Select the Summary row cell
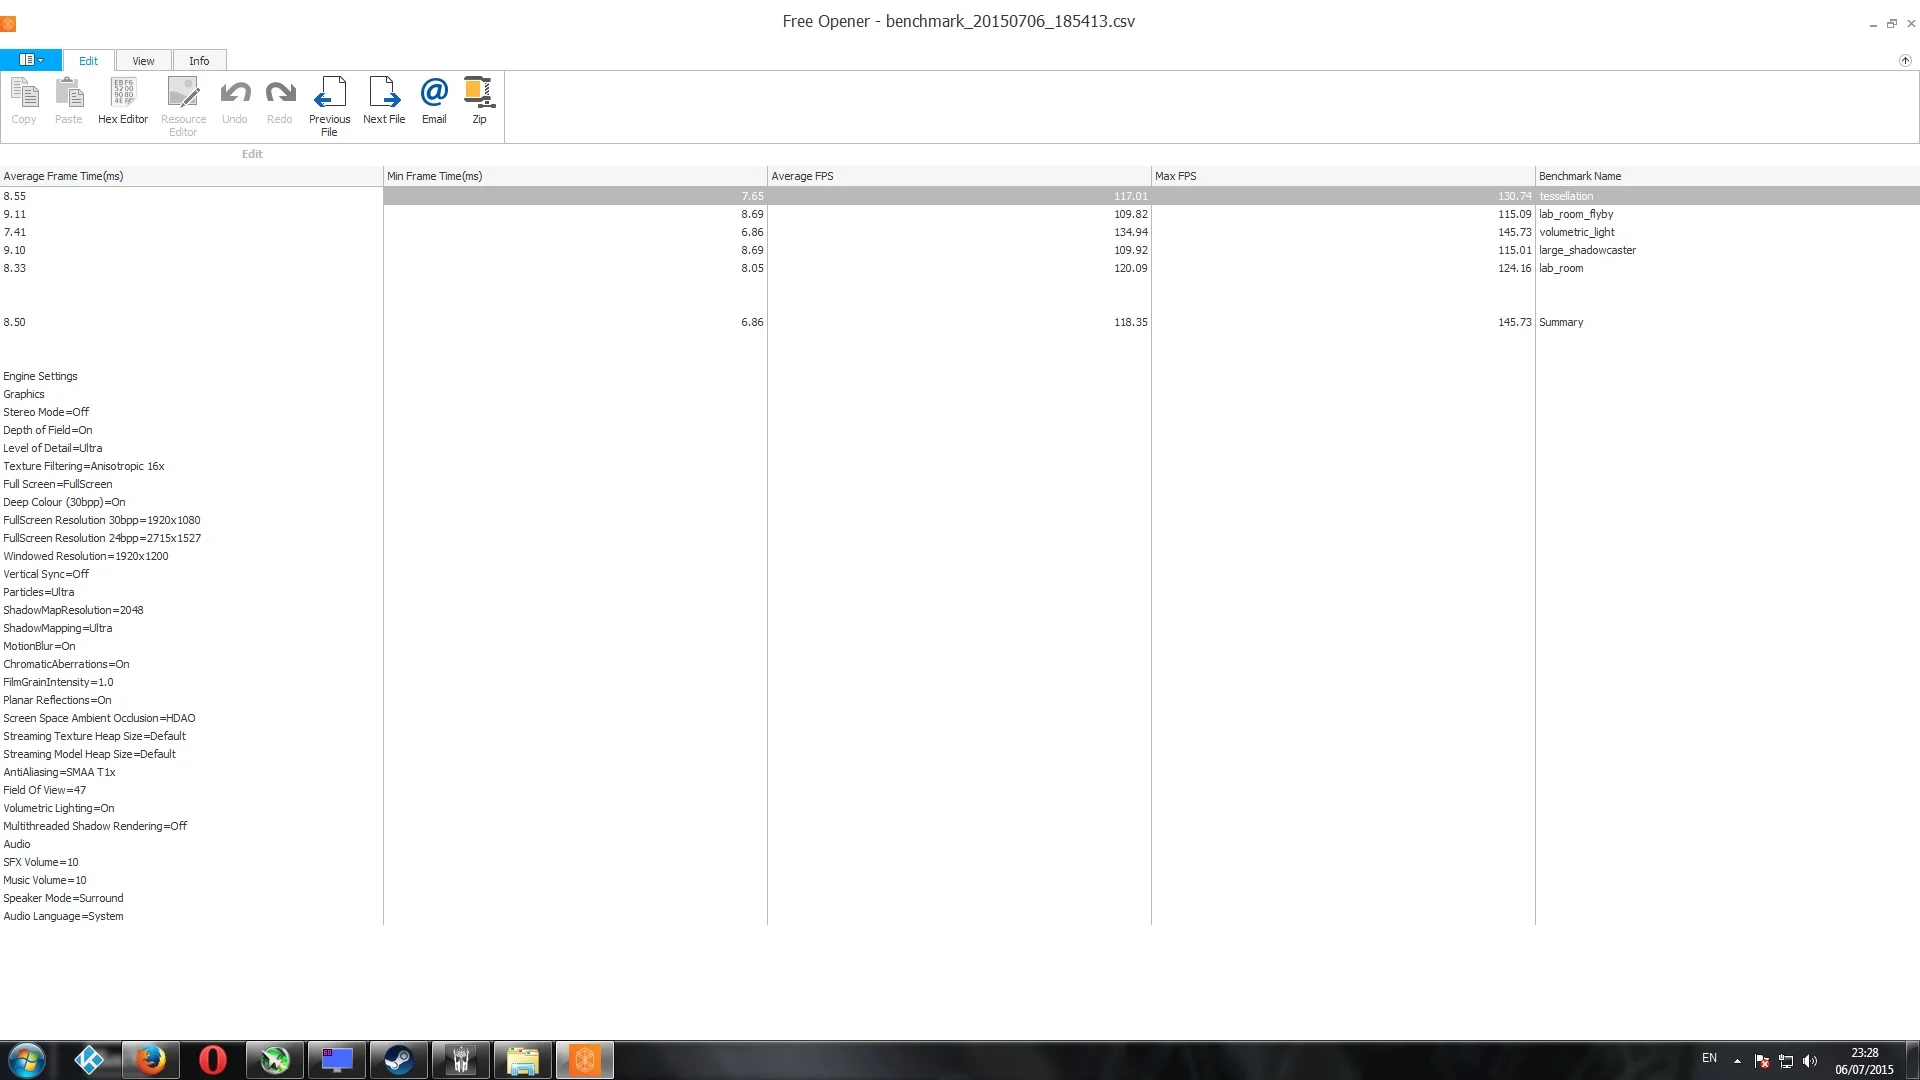 point(1727,322)
